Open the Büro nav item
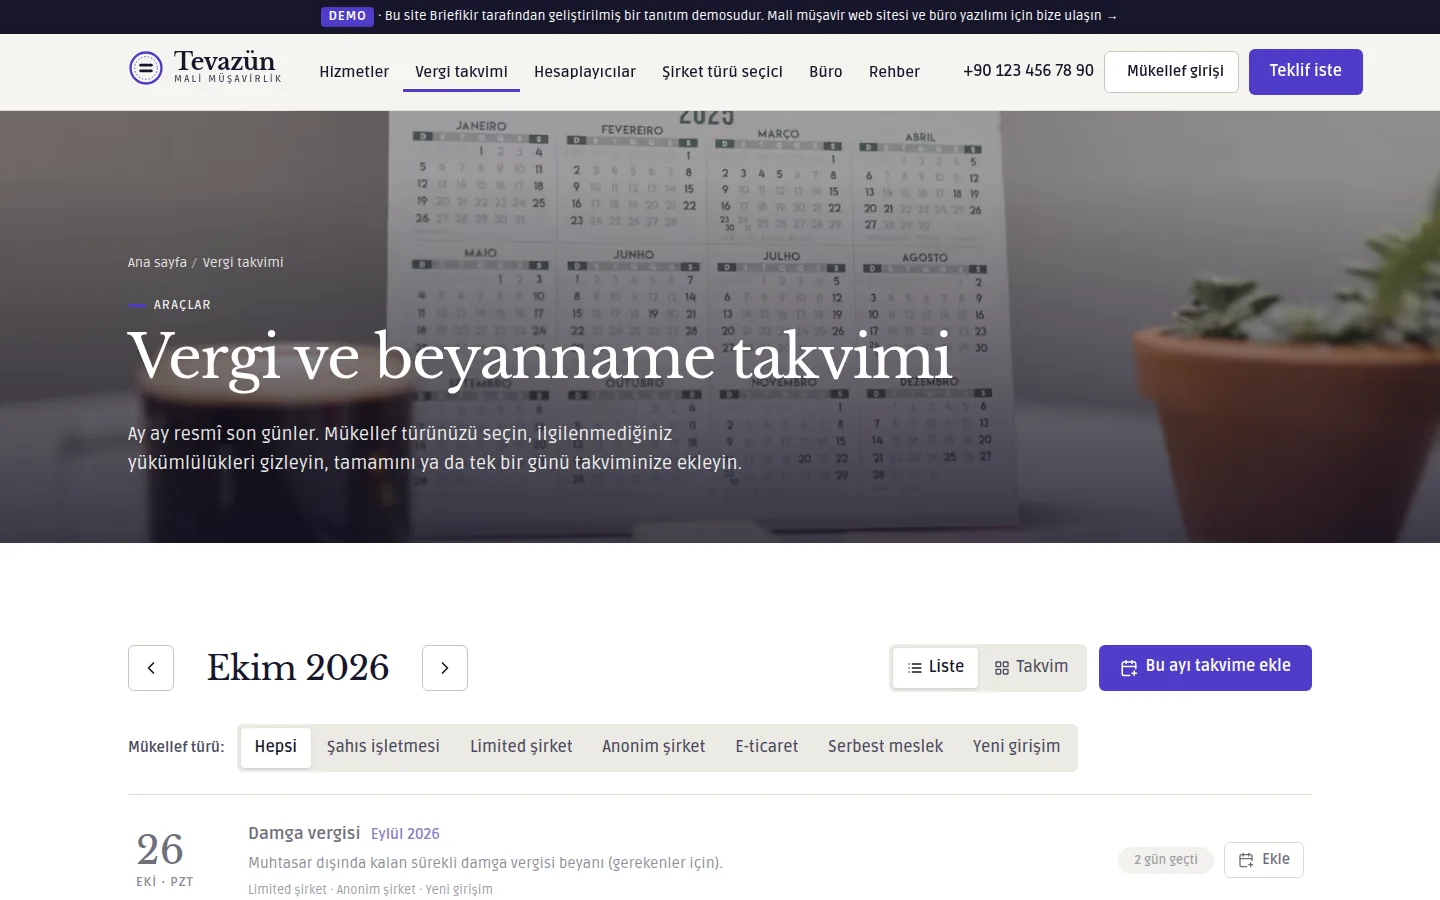 (826, 72)
